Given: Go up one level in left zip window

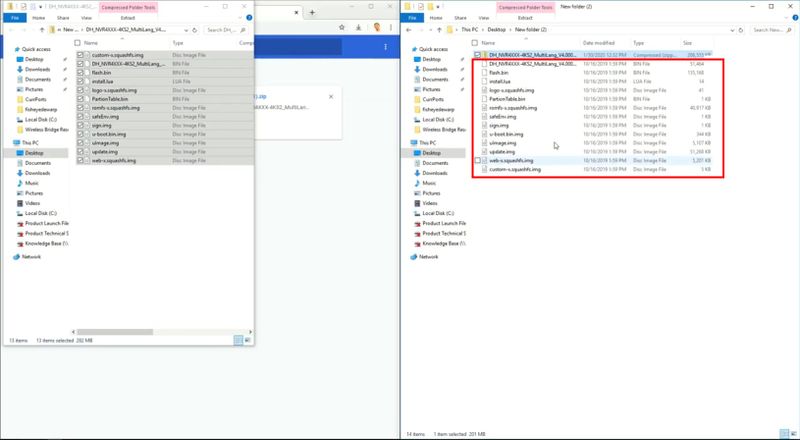Looking at the screenshot, I should 42,30.
